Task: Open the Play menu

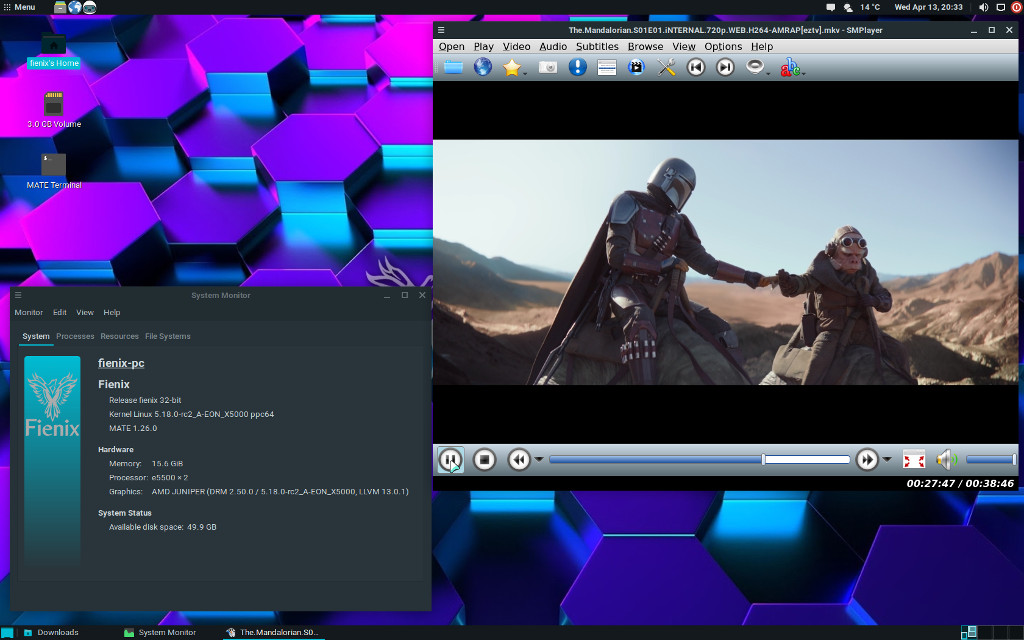Action: (x=483, y=46)
